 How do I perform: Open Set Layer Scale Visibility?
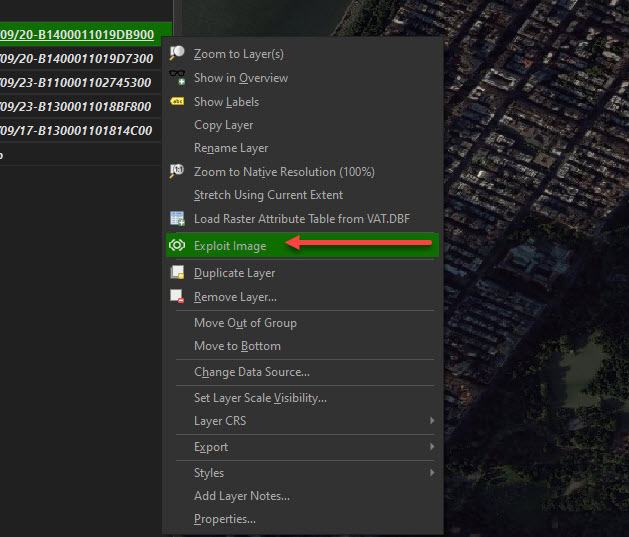point(260,398)
